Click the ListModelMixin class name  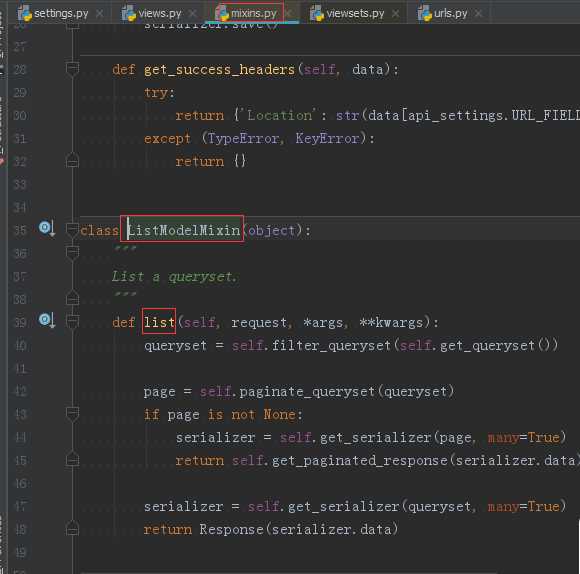point(183,230)
